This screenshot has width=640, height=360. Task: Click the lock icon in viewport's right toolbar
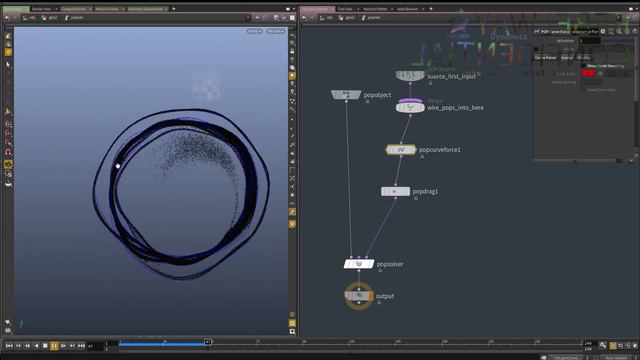(292, 51)
